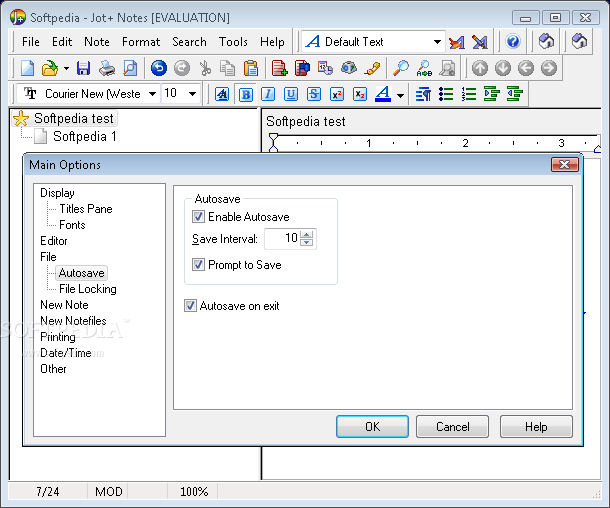The image size is (610, 508).
Task: Click the blue font color A swatch
Action: point(383,94)
